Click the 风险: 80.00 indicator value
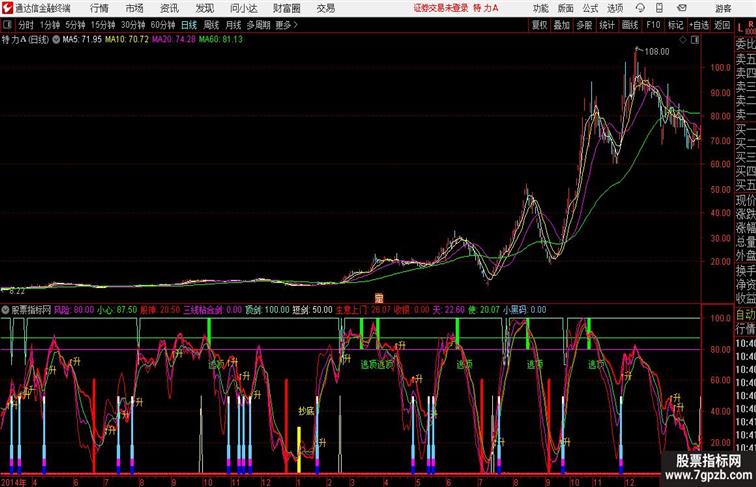 (74, 310)
